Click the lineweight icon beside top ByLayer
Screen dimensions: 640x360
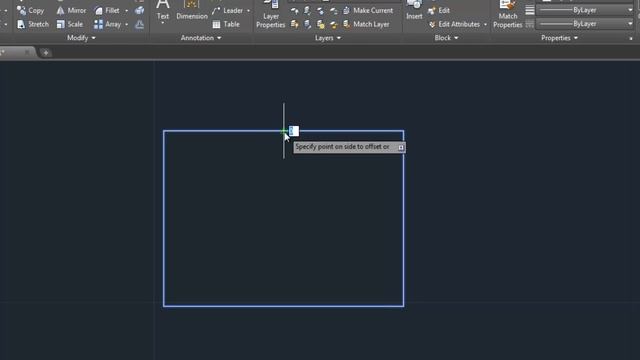click(x=530, y=10)
